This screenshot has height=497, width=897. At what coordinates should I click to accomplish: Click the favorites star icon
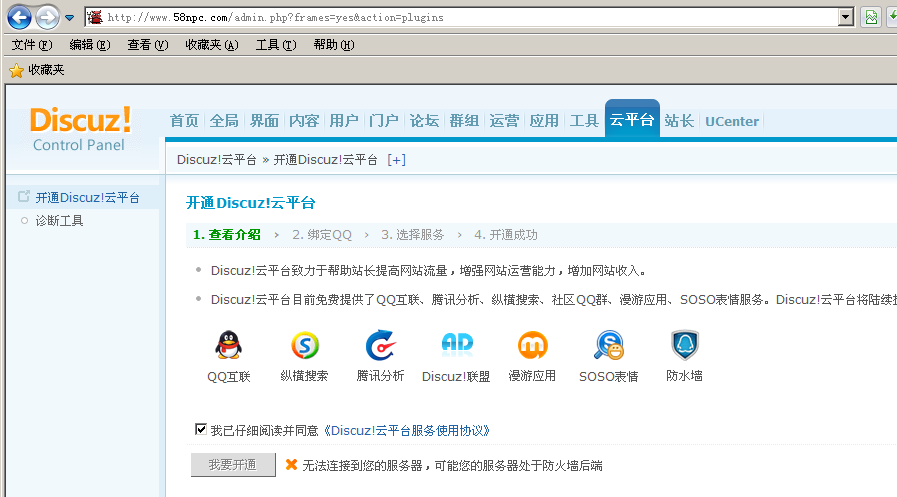click(x=17, y=70)
